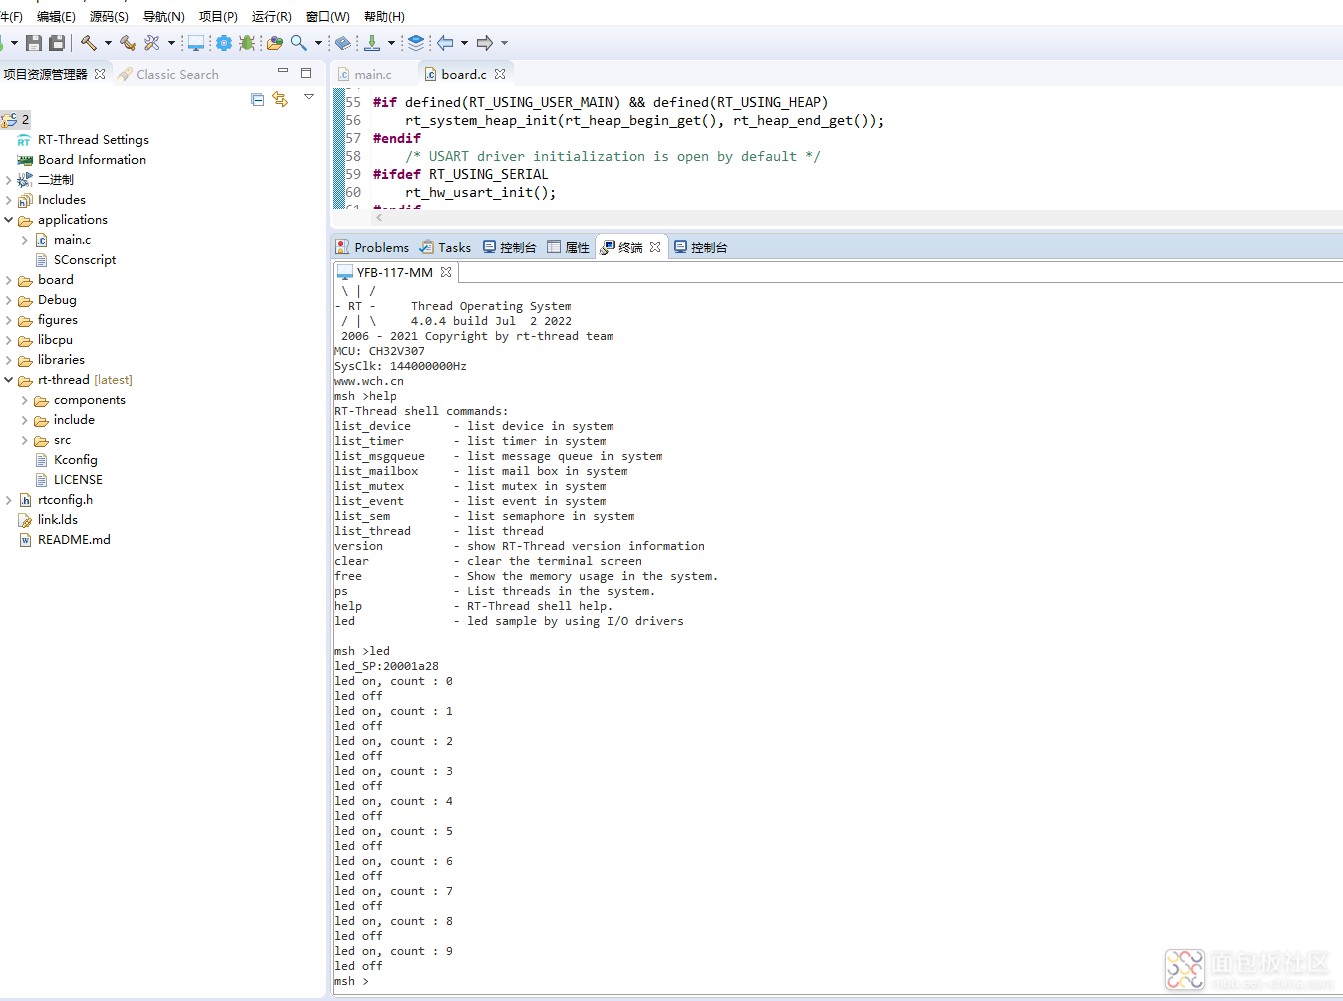Open the terminal monitor icon in the toolbar

(x=196, y=43)
